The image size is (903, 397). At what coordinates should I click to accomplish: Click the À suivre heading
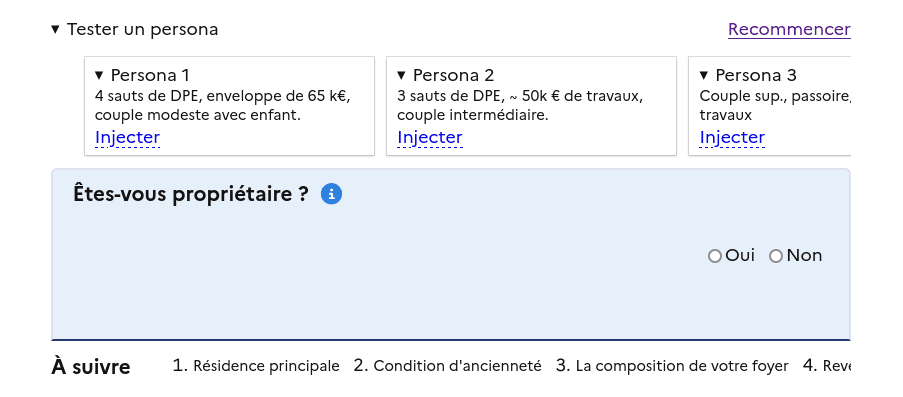90,366
